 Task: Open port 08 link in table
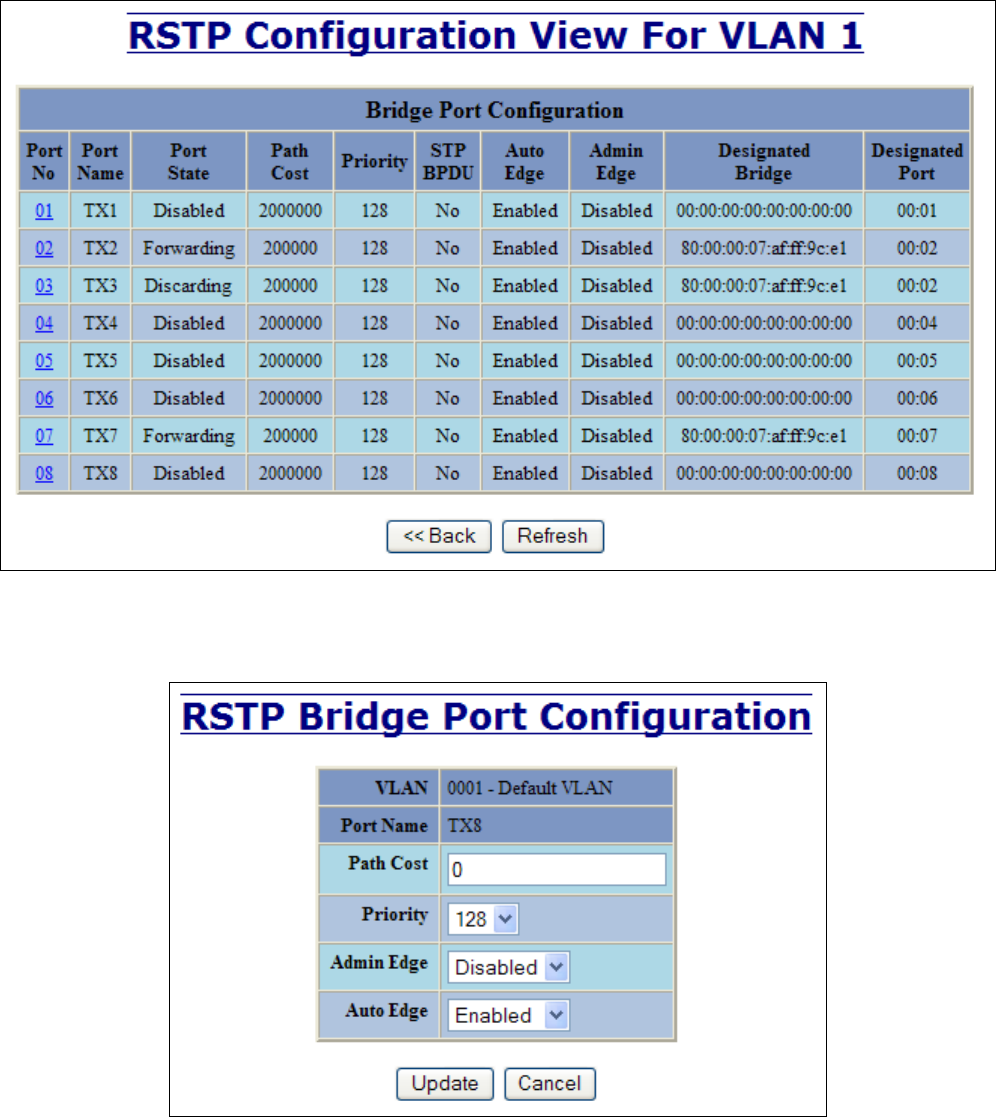pos(44,474)
